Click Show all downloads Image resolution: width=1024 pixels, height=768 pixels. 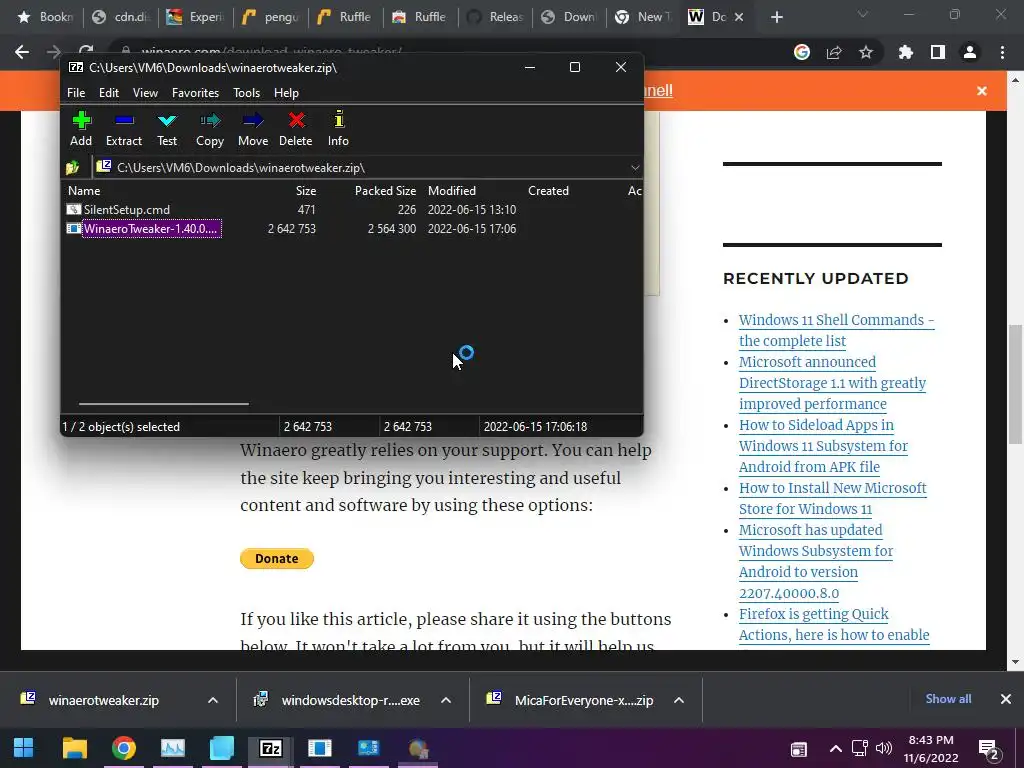click(x=948, y=699)
